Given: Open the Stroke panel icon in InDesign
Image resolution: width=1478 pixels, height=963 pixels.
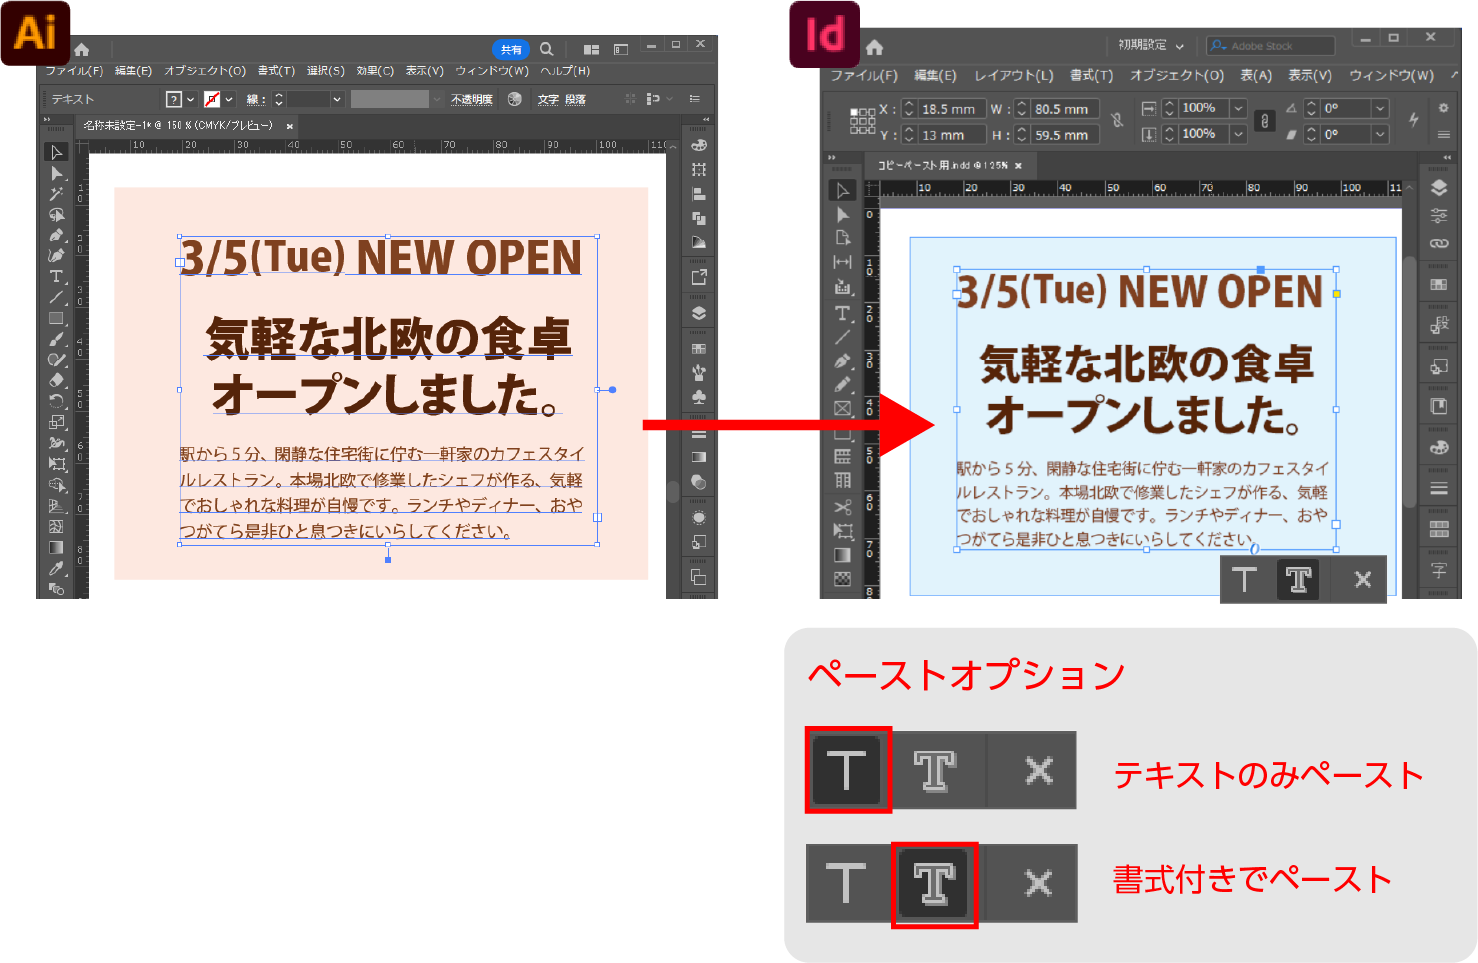Looking at the screenshot, I should pos(1441,488).
